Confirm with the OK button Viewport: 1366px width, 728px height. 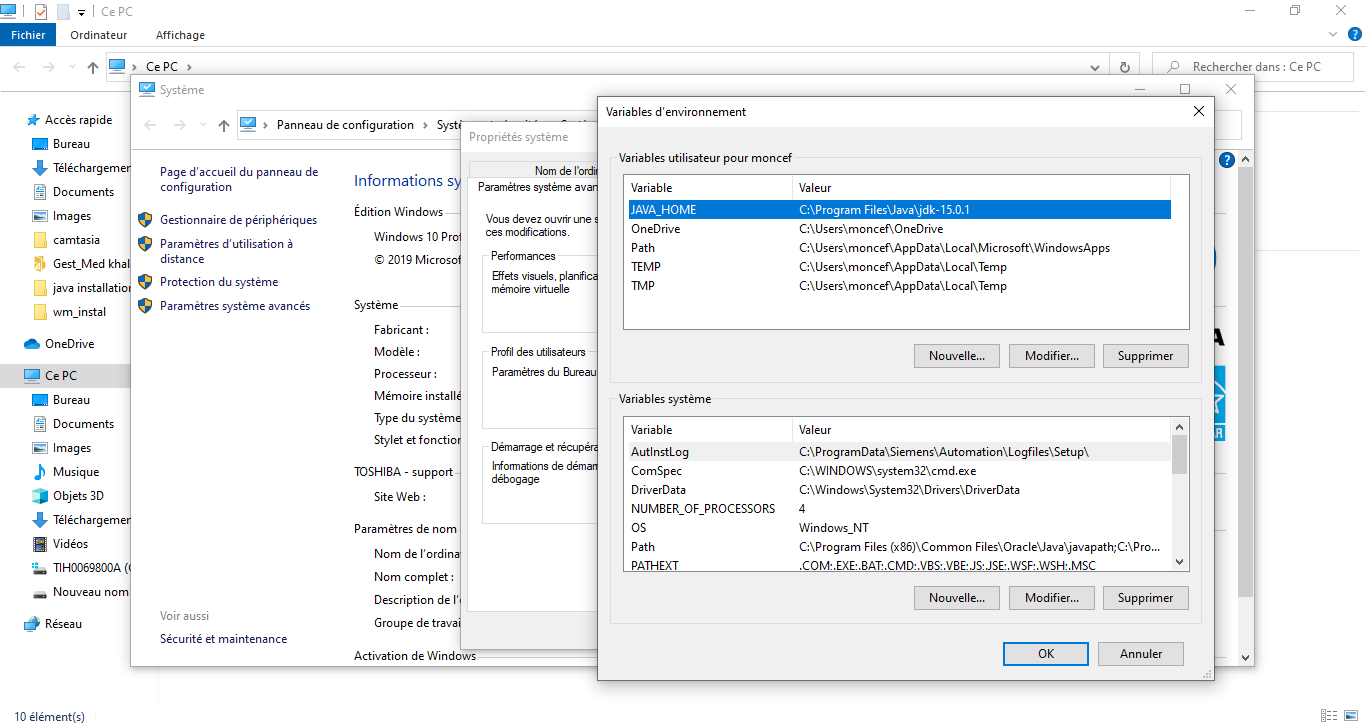tap(1046, 654)
